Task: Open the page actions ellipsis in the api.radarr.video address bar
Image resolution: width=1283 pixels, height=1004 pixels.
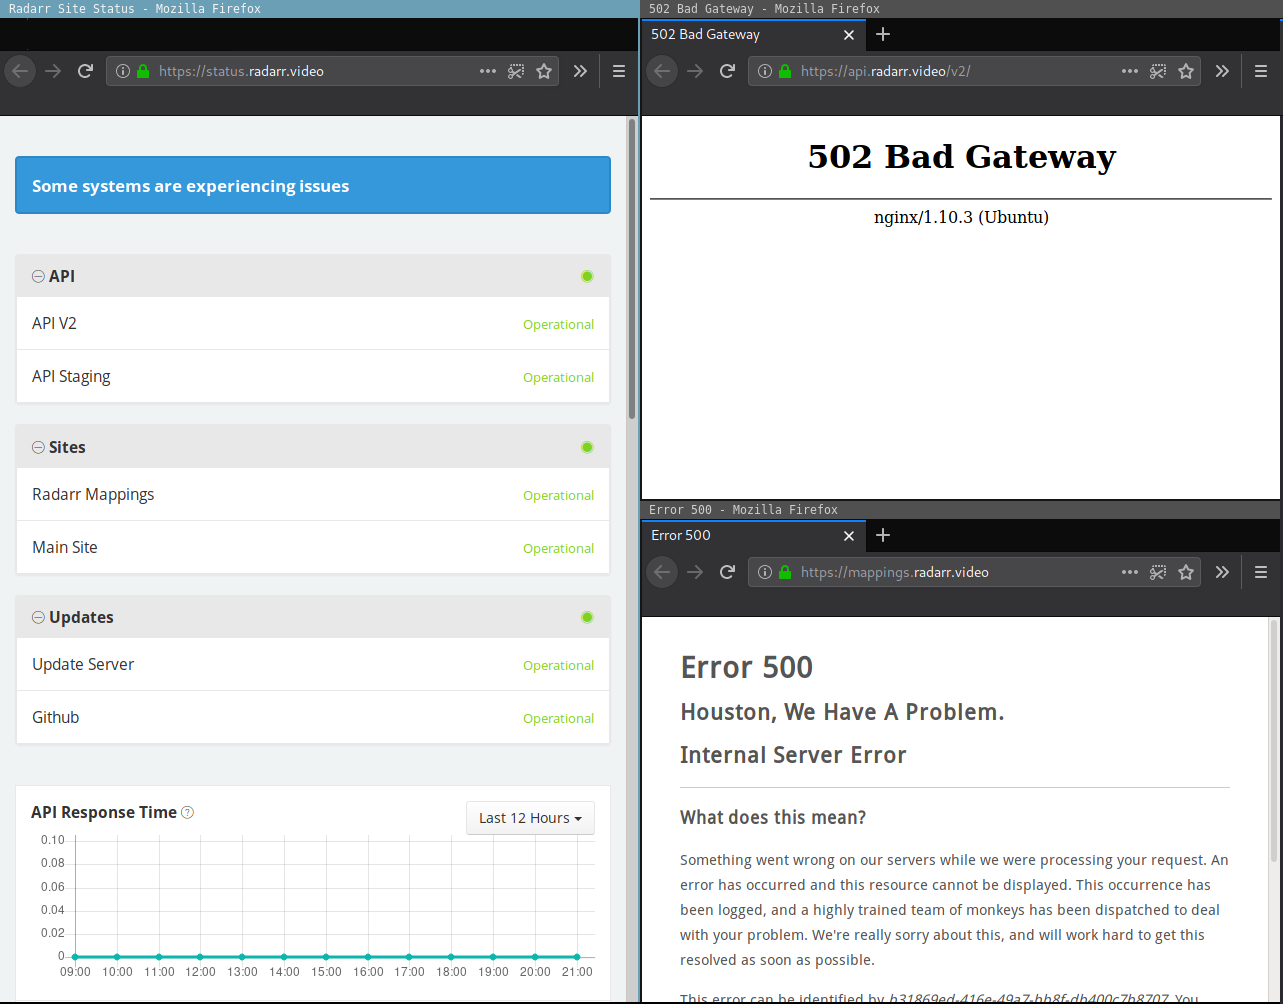Action: click(1129, 71)
